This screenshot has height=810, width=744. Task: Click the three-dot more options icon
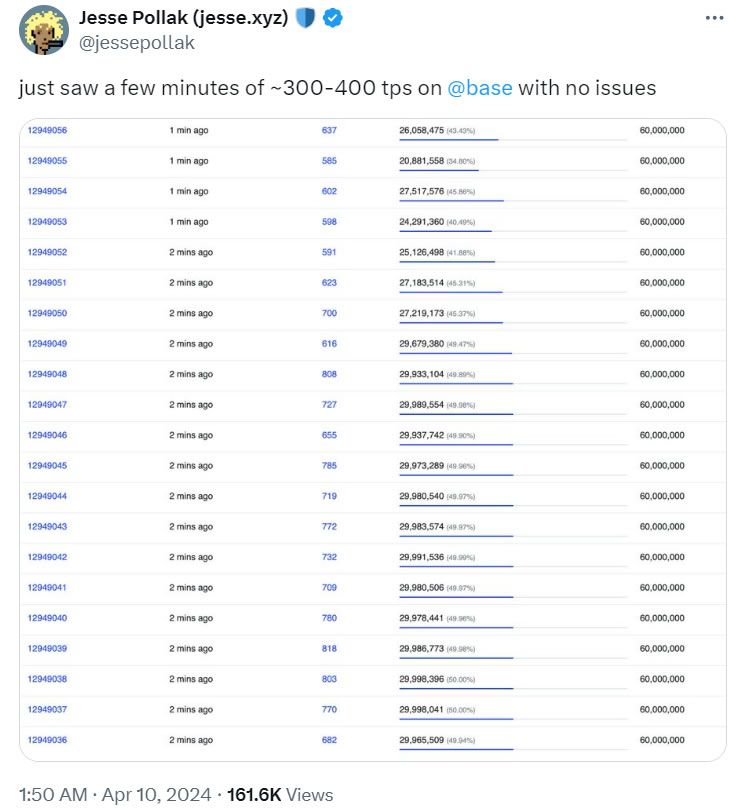(x=714, y=18)
